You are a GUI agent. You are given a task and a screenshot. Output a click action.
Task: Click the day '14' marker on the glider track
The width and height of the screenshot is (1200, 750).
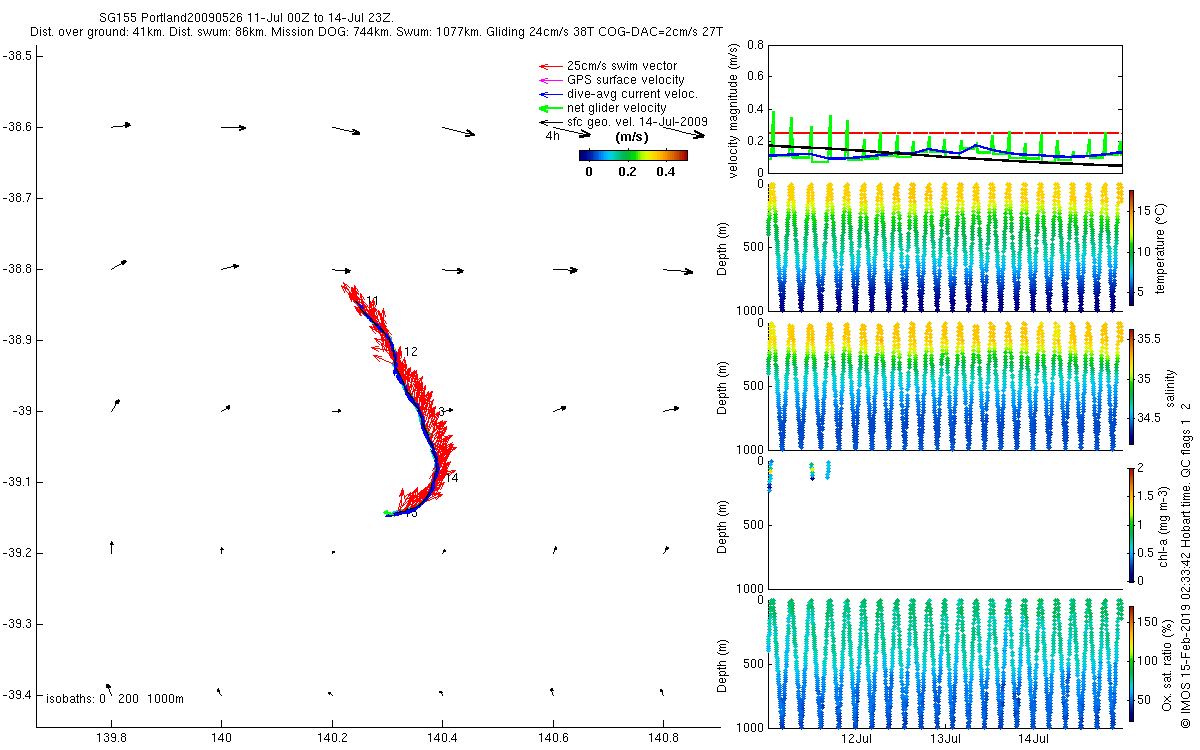(452, 478)
